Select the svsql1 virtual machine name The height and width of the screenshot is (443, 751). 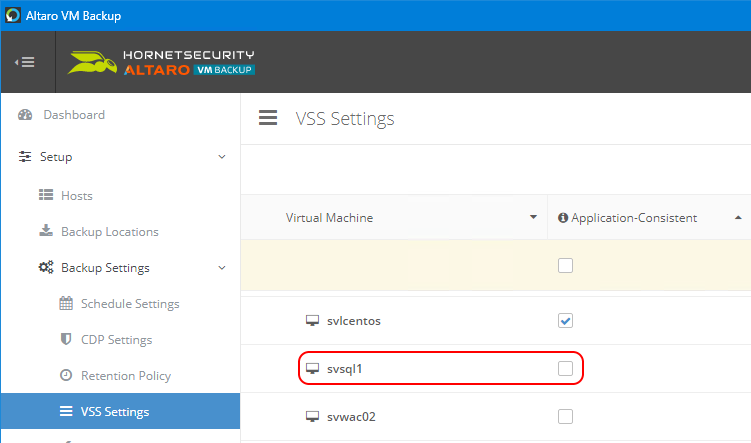pos(344,369)
